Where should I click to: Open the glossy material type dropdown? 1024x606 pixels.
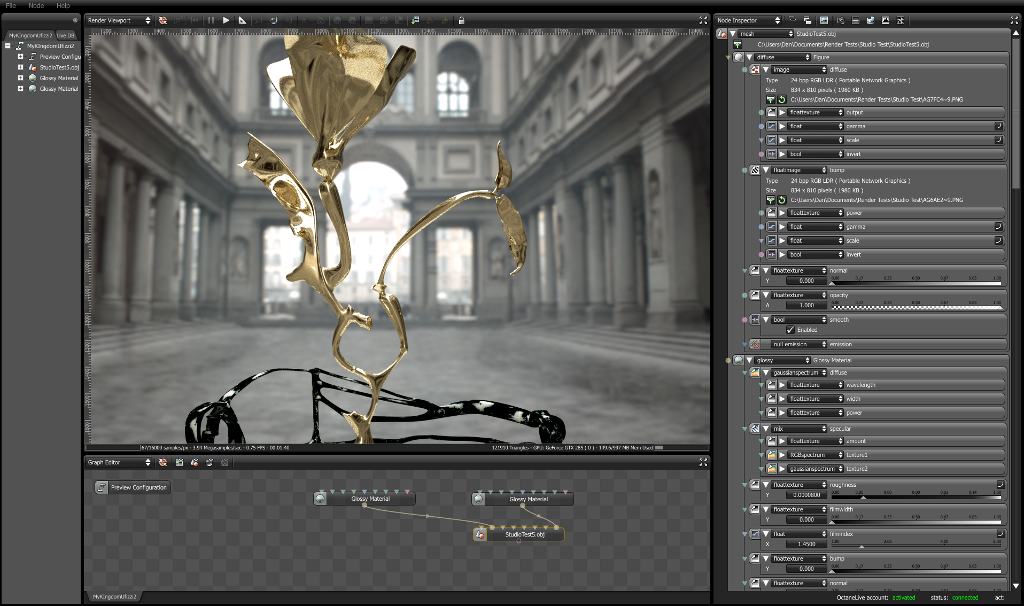click(782, 360)
